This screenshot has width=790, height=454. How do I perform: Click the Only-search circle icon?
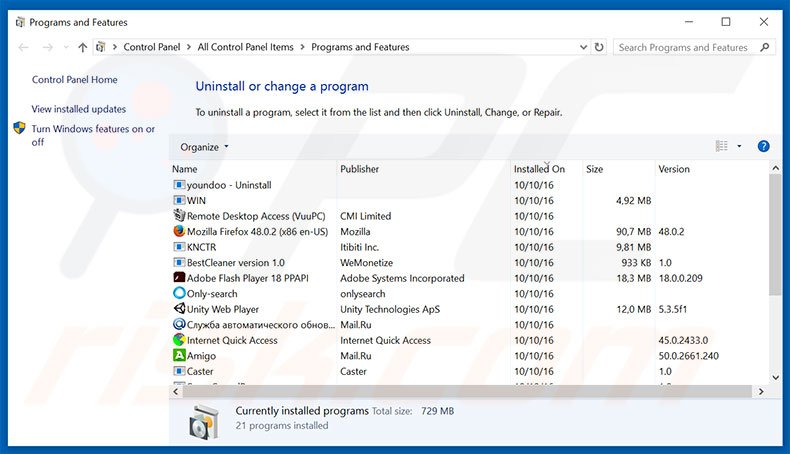tap(179, 293)
